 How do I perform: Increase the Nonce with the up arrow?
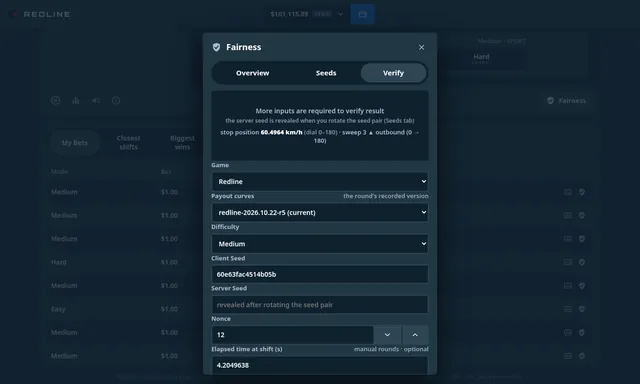415,335
